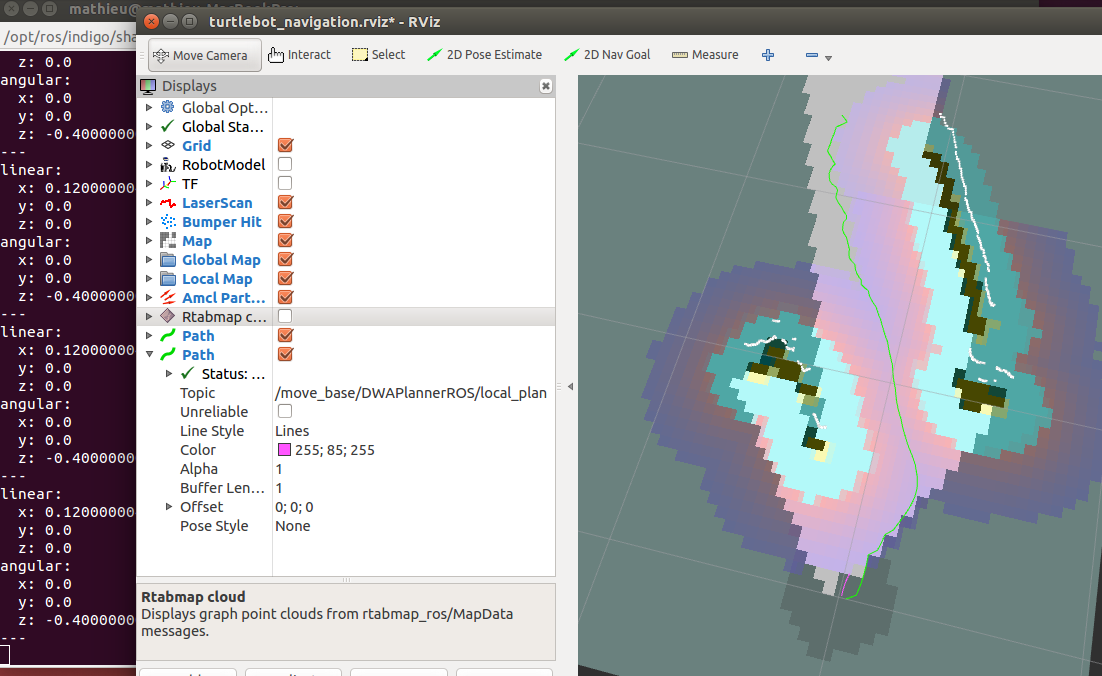The width and height of the screenshot is (1102, 676).
Task: Click the magenta path Color swatch
Action: click(284, 450)
